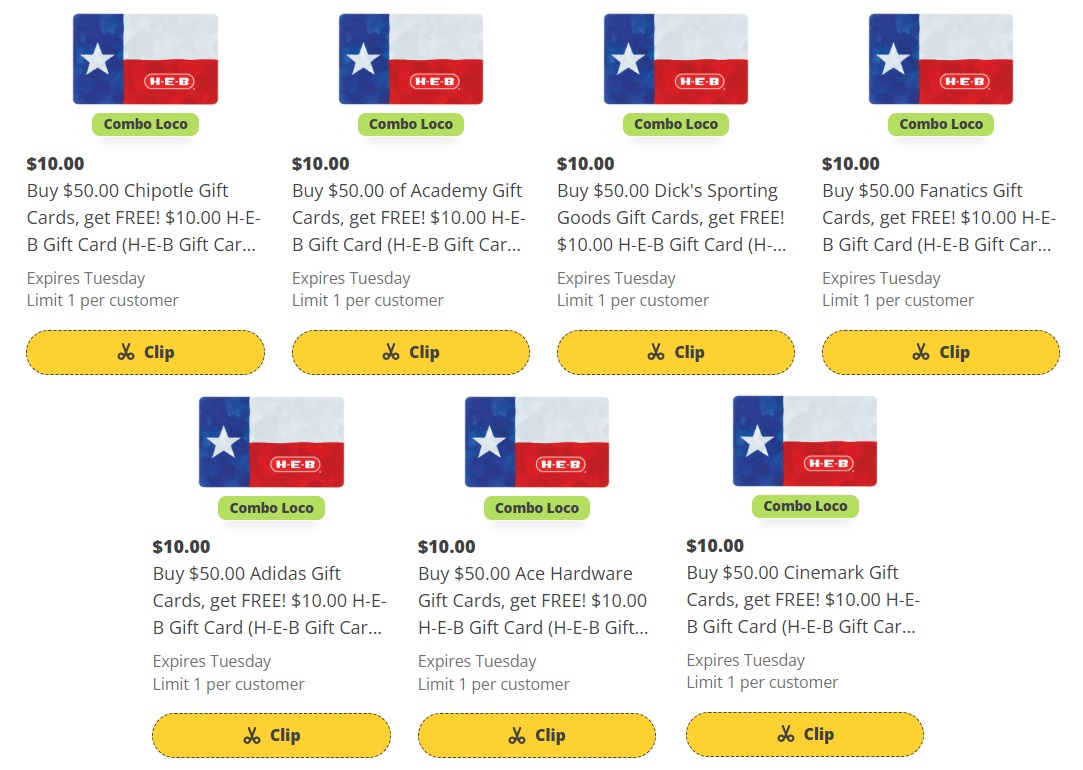Click the Fanatics gift card image
Image resolution: width=1083 pixels, height=770 pixels.
point(940,57)
